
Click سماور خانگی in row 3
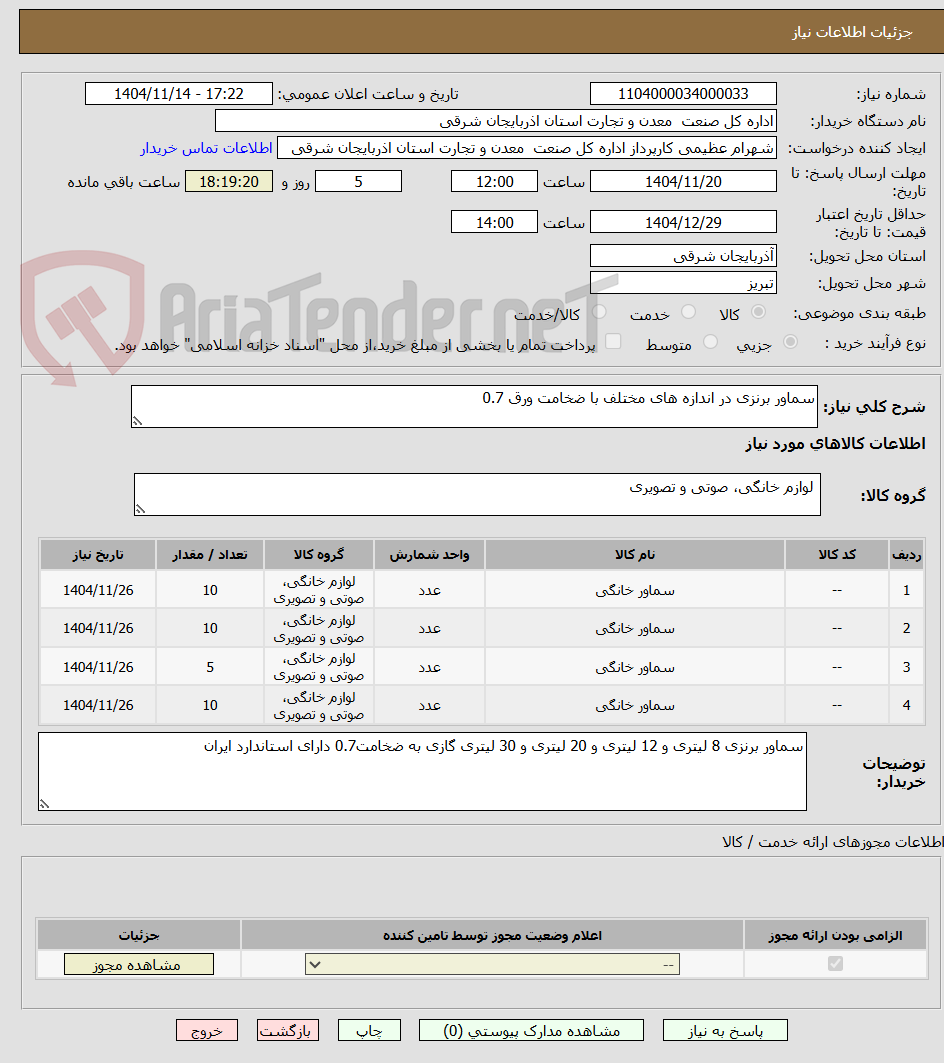635,667
